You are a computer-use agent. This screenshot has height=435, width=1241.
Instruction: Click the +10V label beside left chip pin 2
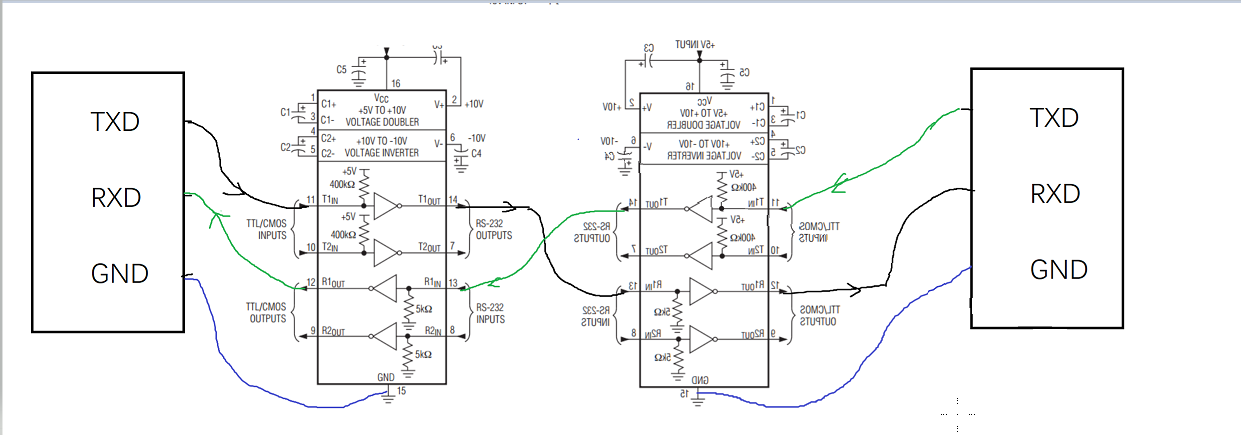click(x=475, y=103)
